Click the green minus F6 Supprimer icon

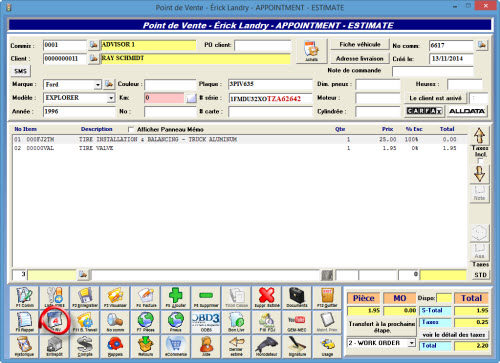(206, 297)
